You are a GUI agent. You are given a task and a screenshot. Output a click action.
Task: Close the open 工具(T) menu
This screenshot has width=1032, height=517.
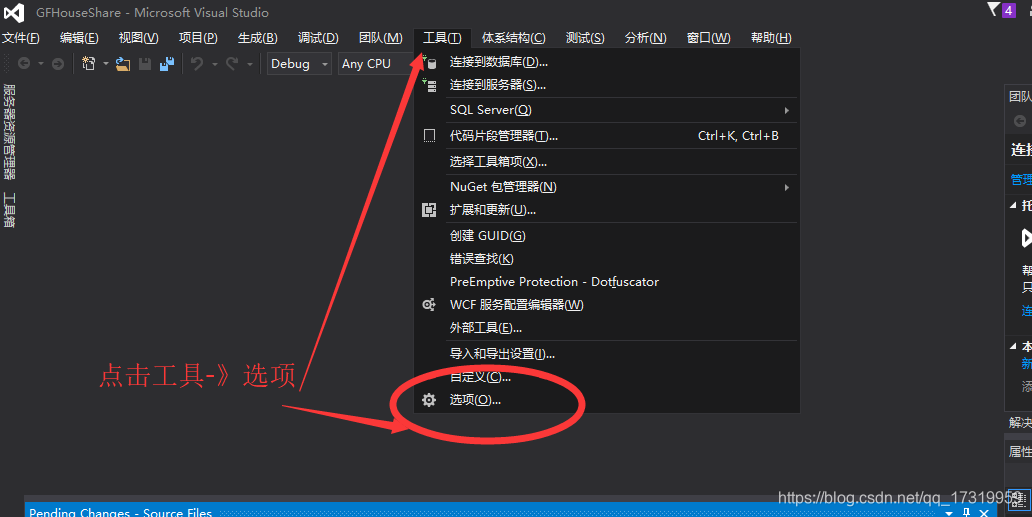coord(442,37)
